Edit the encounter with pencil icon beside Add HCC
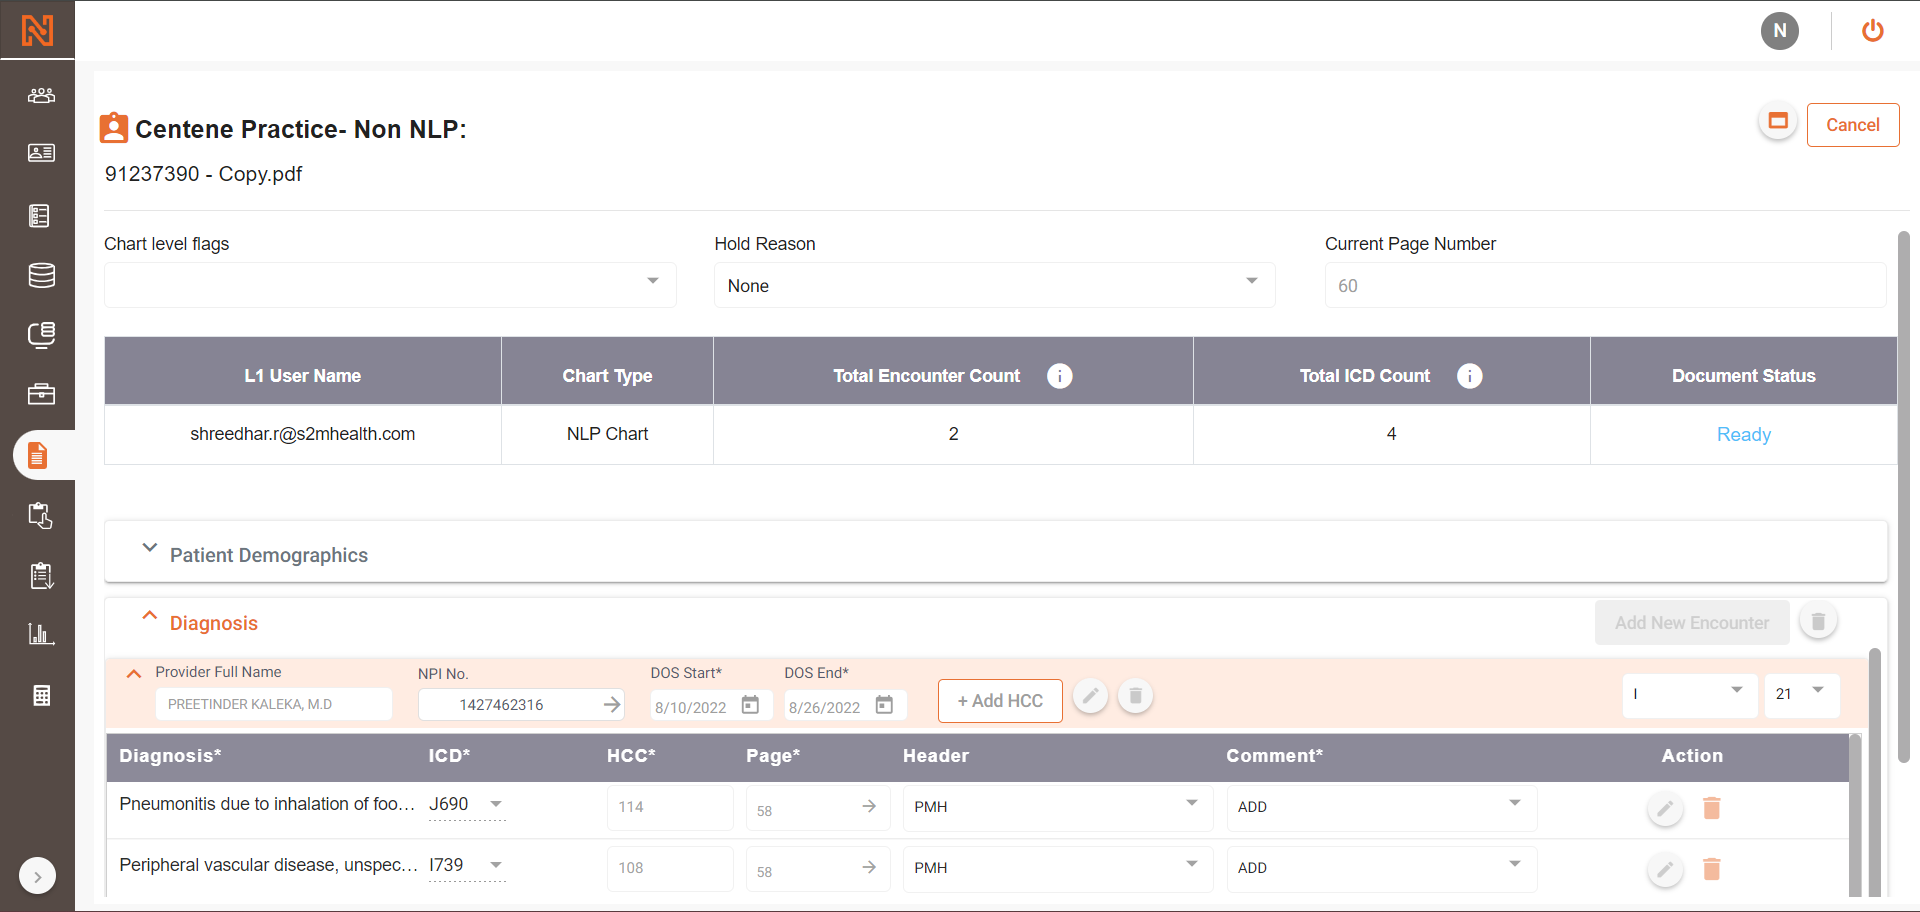 click(x=1091, y=696)
